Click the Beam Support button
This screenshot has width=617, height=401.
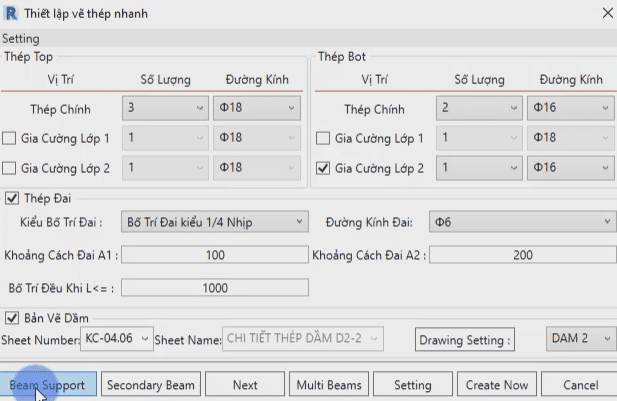48,384
